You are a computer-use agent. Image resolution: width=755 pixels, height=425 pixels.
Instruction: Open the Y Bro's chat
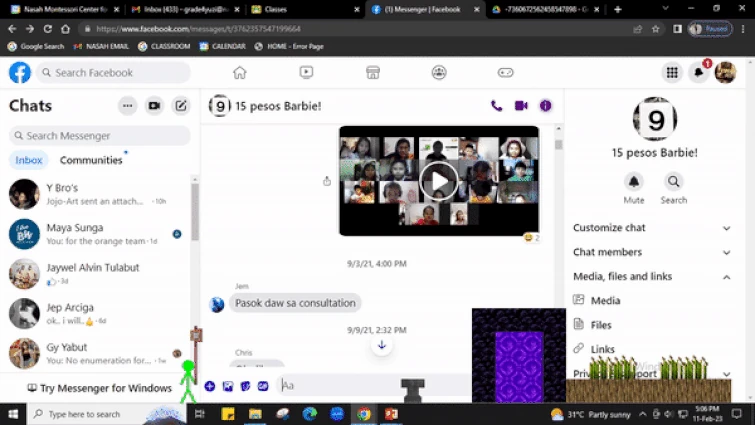click(x=96, y=194)
